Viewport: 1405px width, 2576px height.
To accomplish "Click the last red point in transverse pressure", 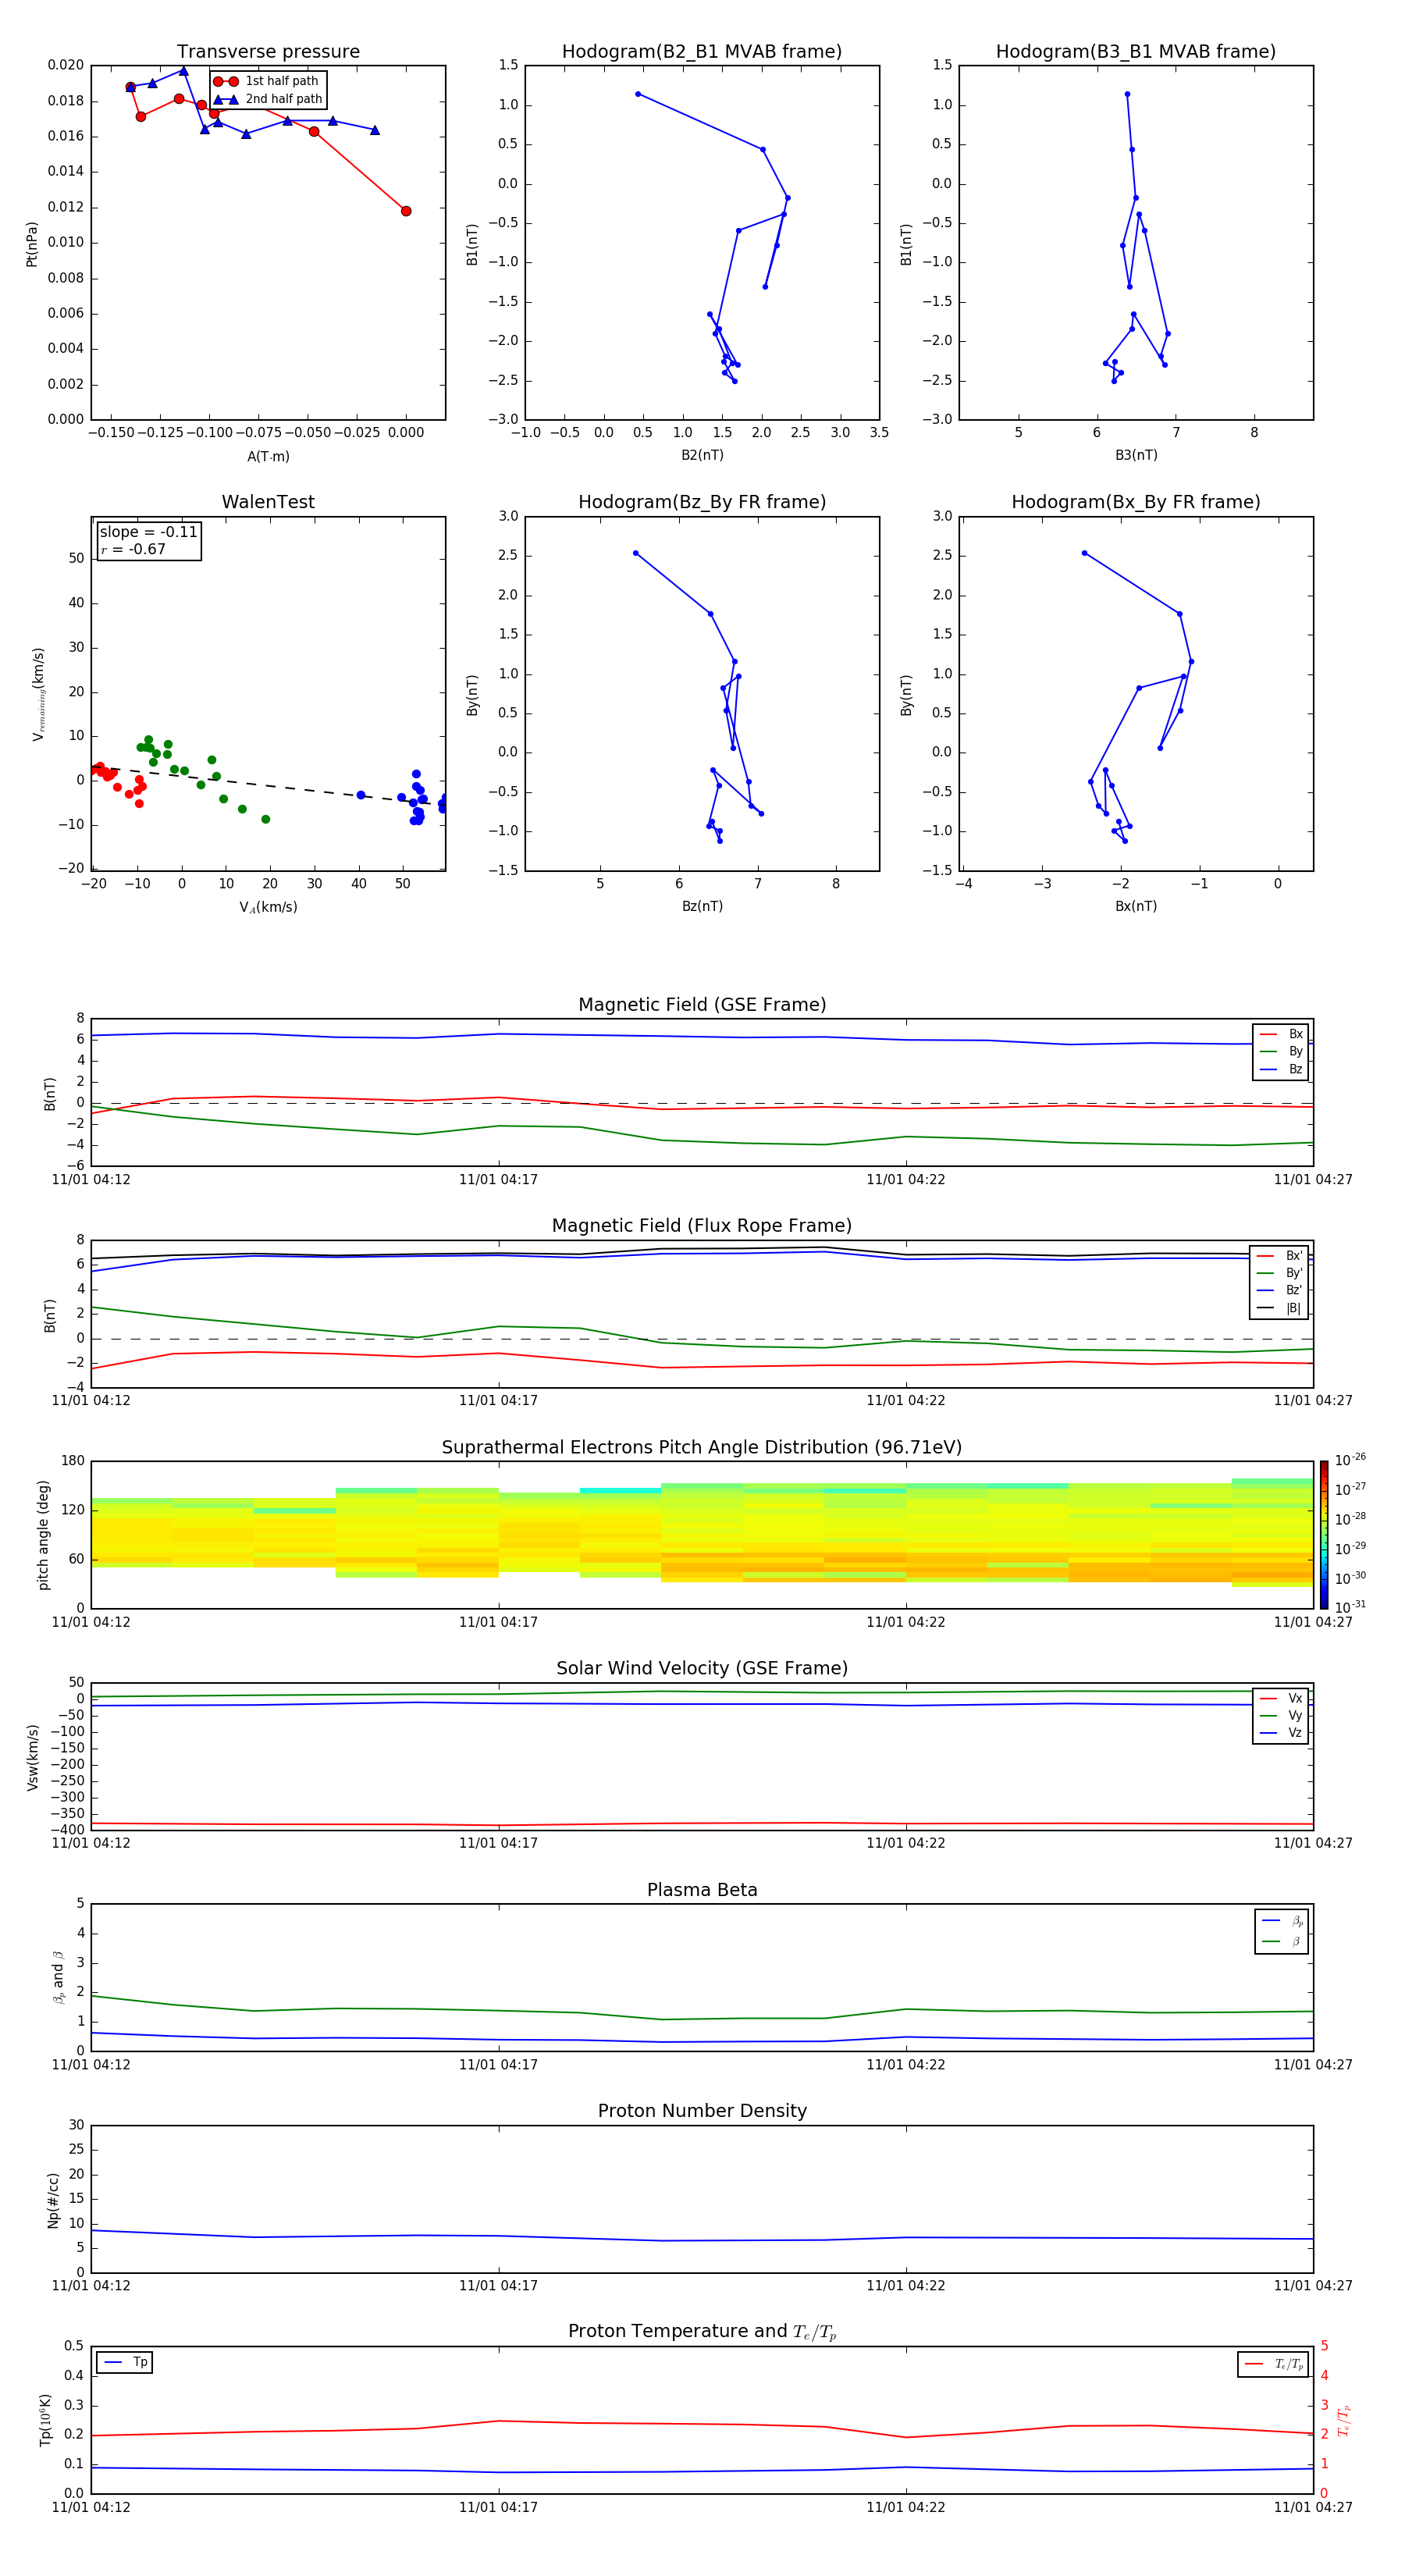I will point(406,211).
